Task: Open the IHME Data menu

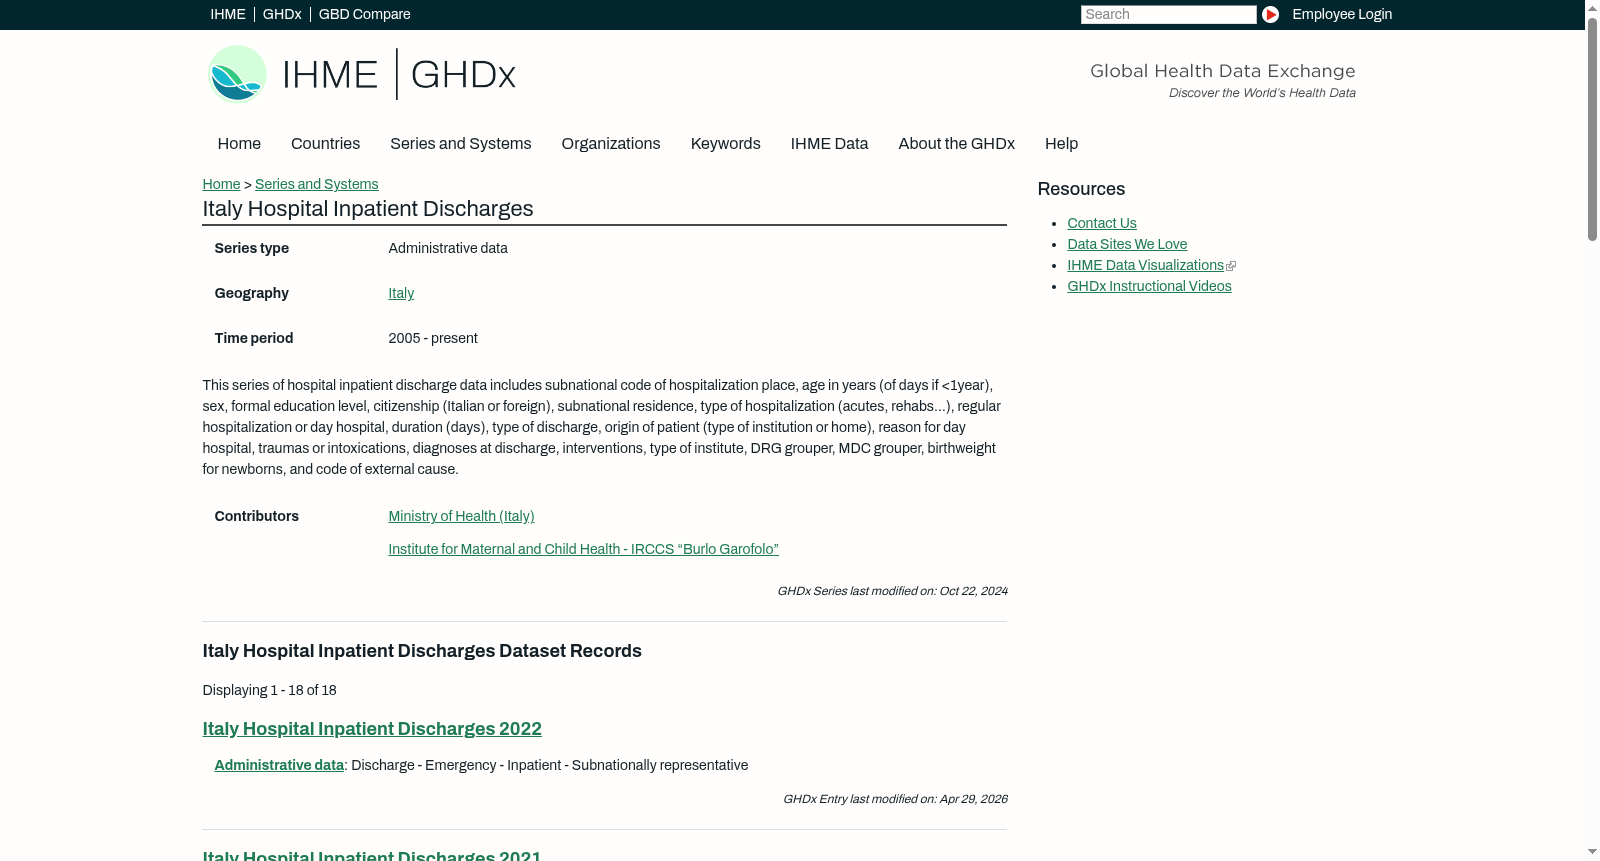Action: tap(829, 144)
